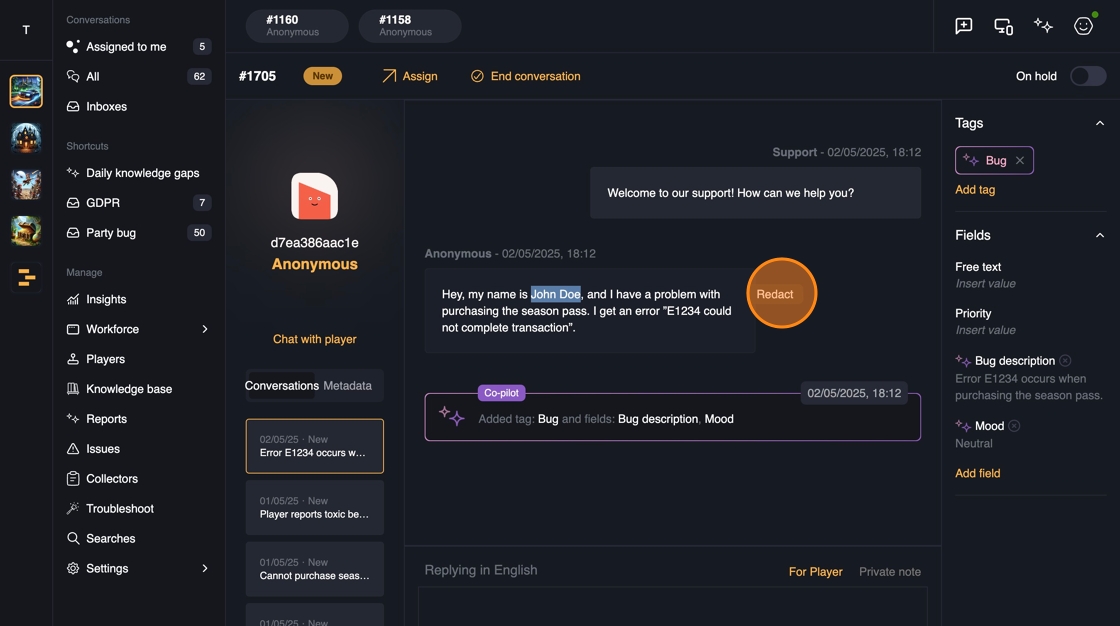The width and height of the screenshot is (1120, 626).
Task: Open conversation "Error E1234 occurs w…"
Action: [314, 446]
